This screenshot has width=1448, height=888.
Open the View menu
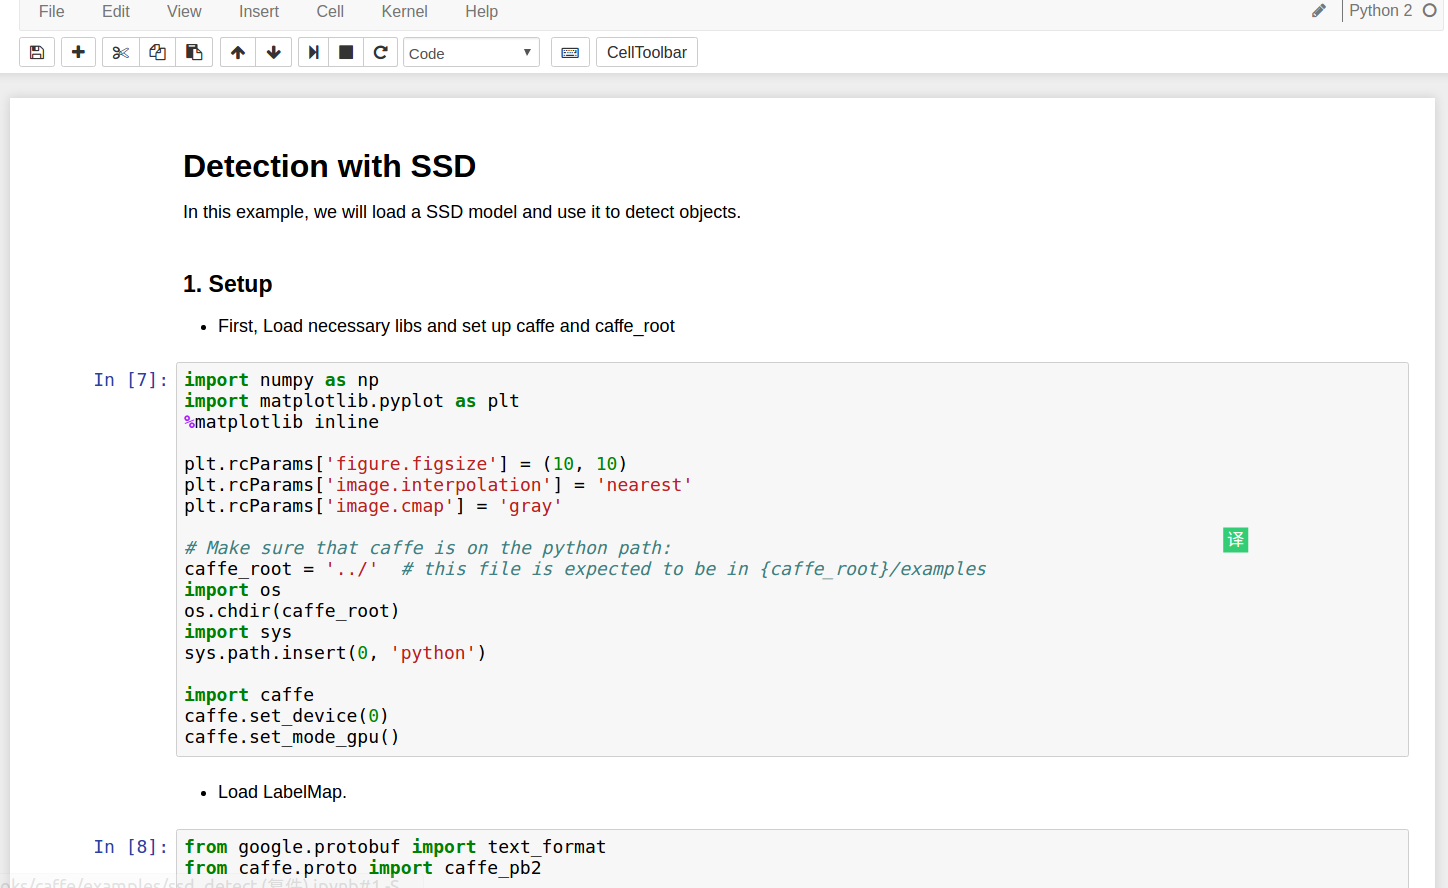click(184, 11)
